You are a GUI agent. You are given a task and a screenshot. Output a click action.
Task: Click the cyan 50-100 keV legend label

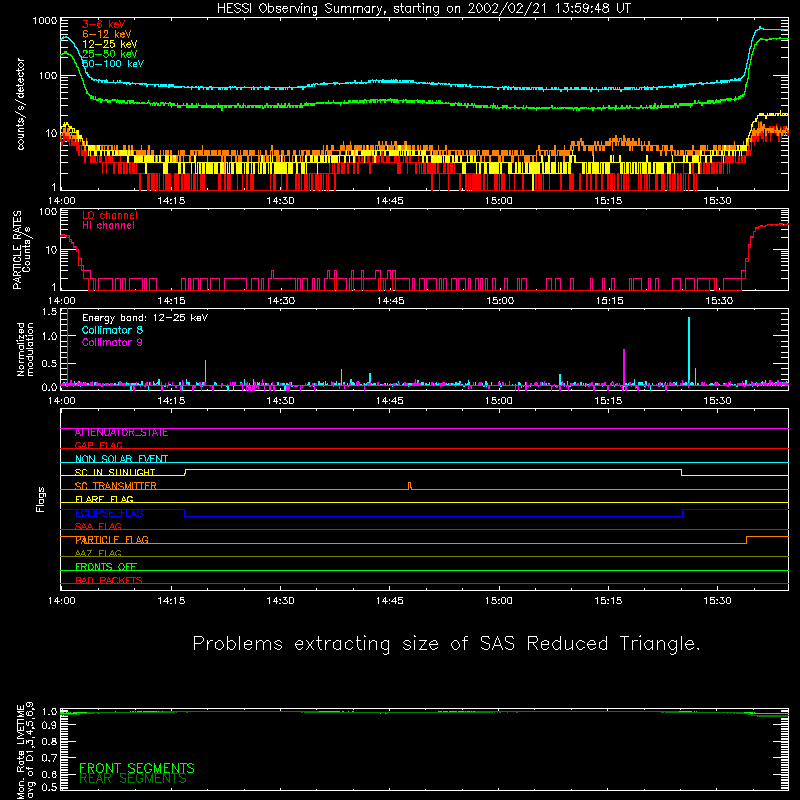pyautogui.click(x=113, y=64)
